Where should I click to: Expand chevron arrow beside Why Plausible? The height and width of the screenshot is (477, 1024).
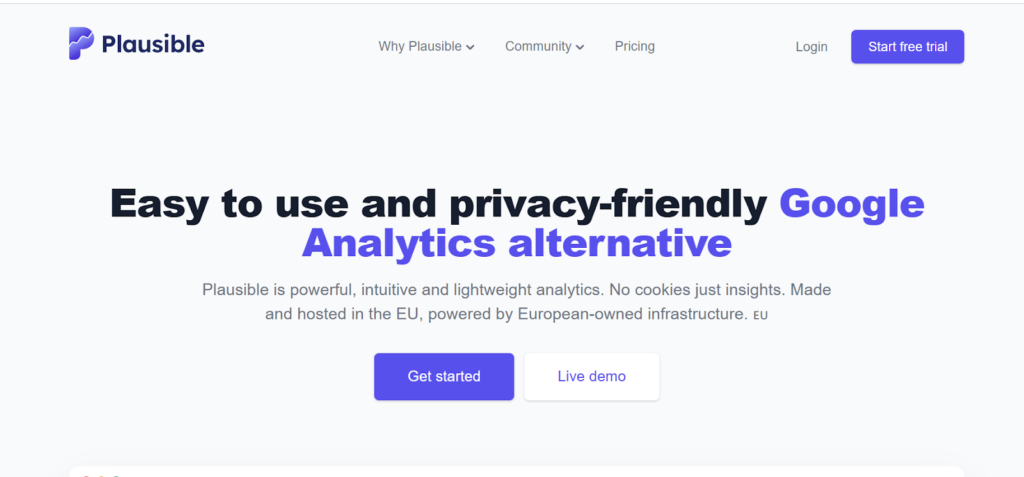click(470, 47)
